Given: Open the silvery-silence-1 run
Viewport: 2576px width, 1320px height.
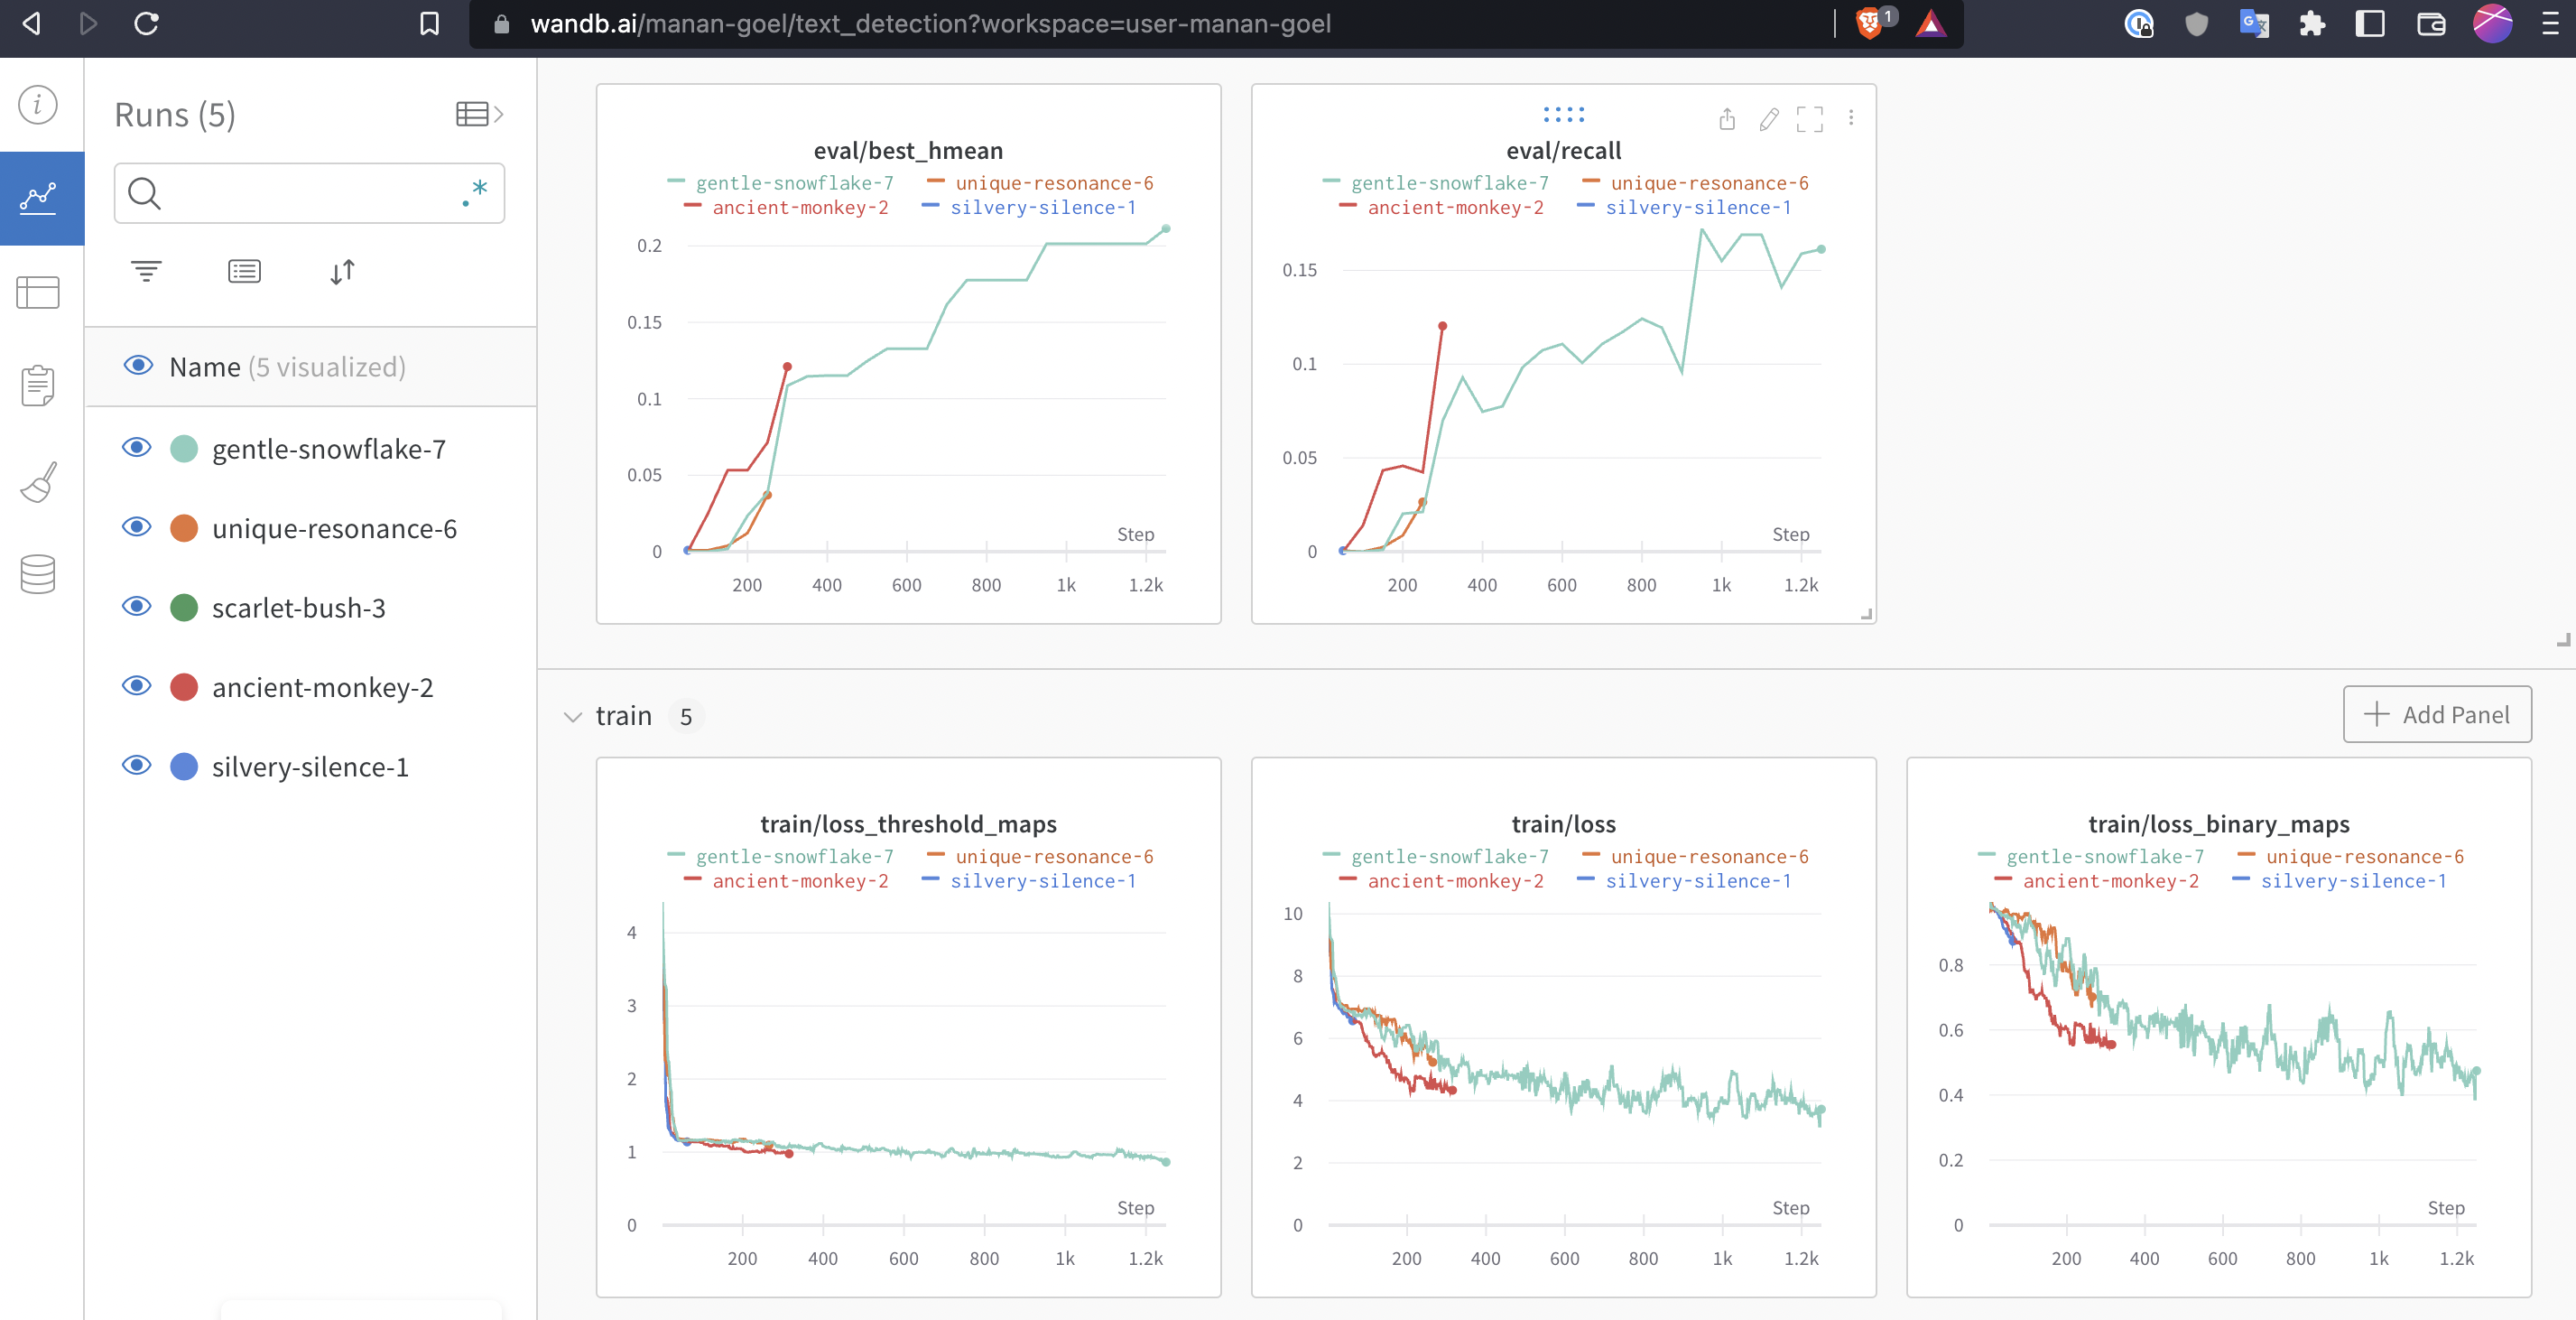Looking at the screenshot, I should coord(310,767).
